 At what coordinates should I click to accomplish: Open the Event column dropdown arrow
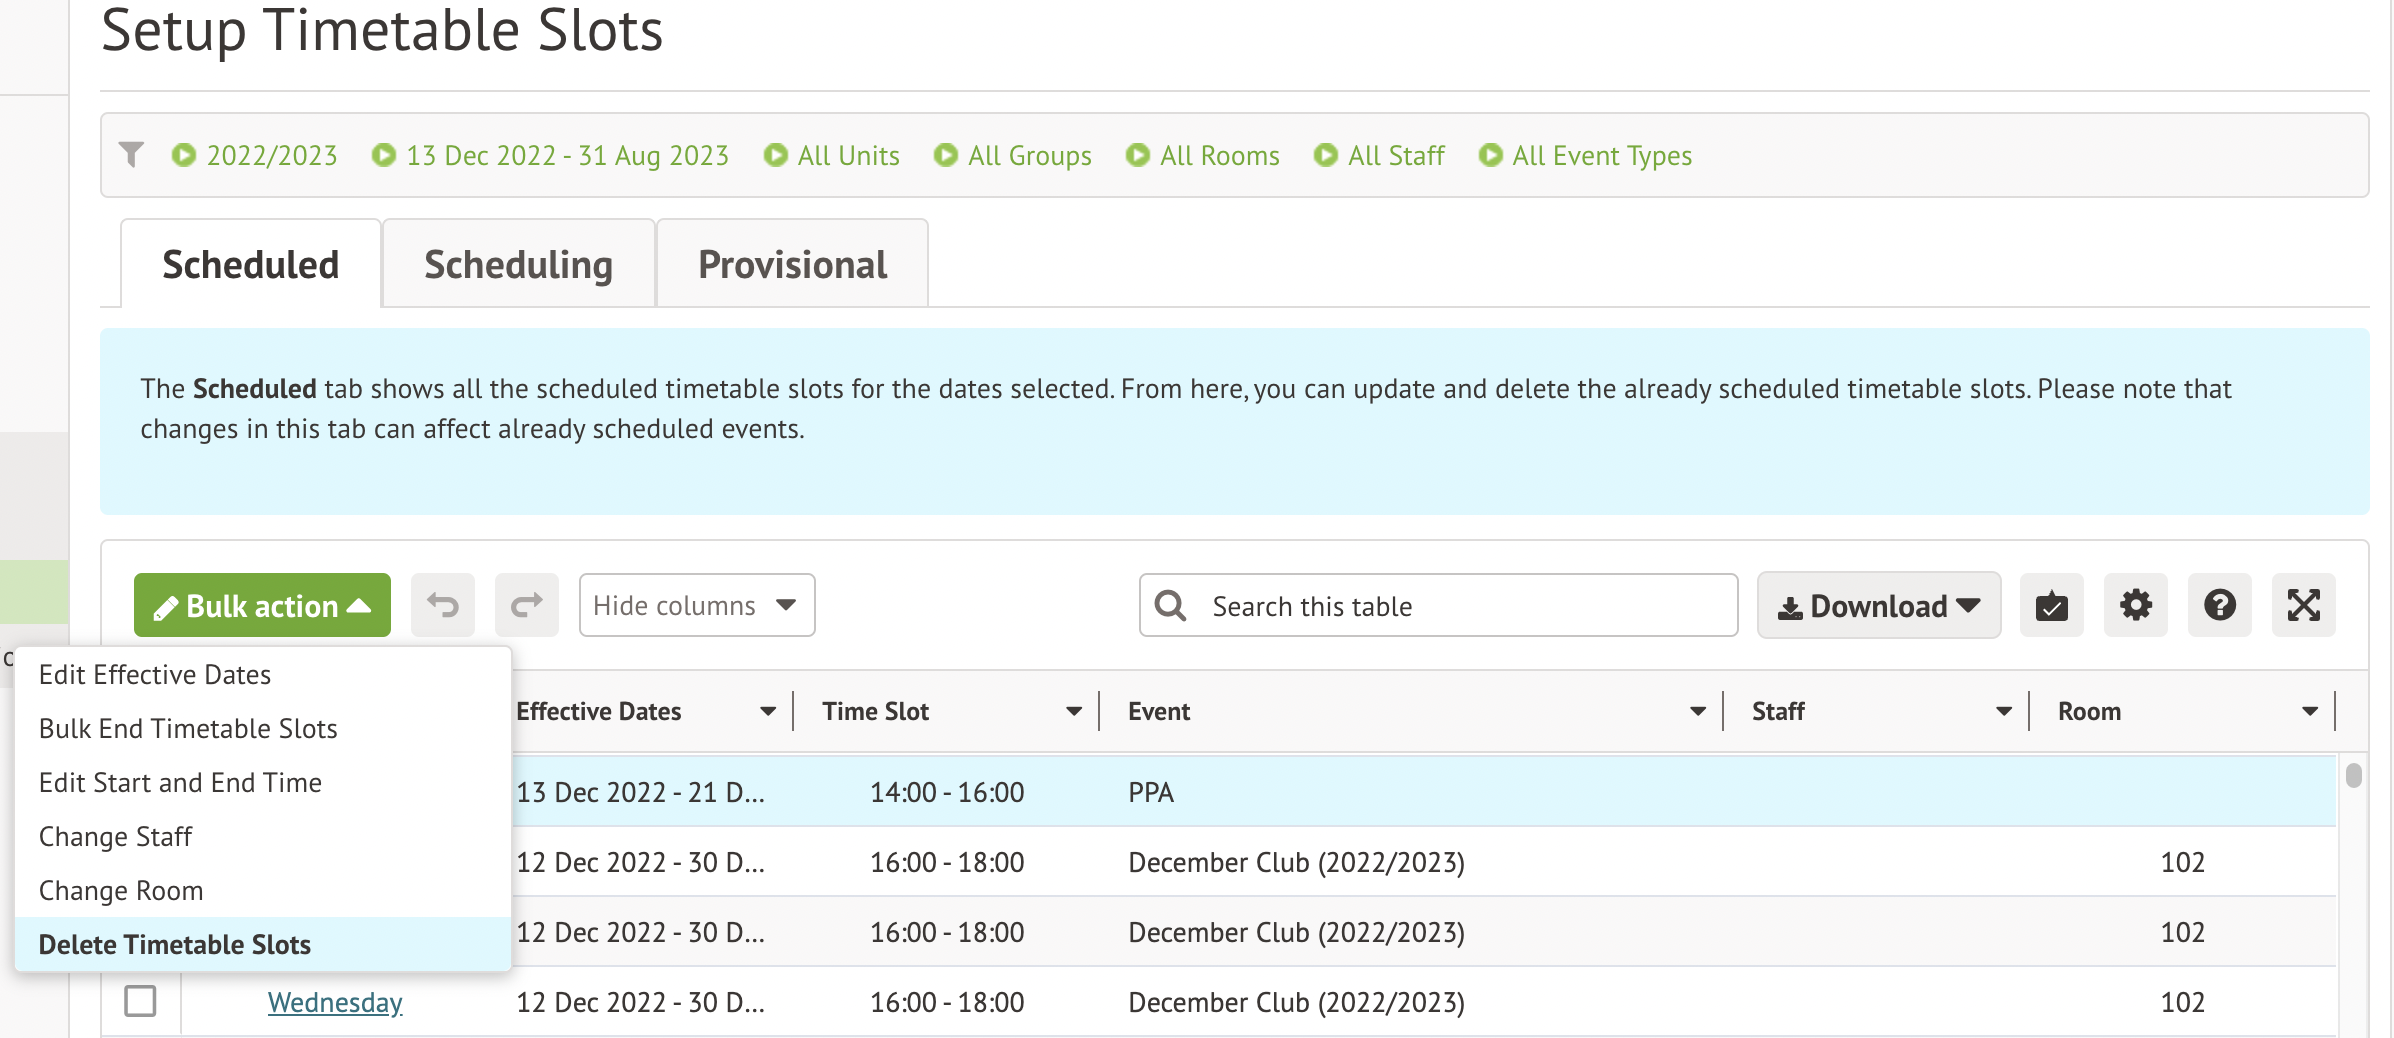1697,711
